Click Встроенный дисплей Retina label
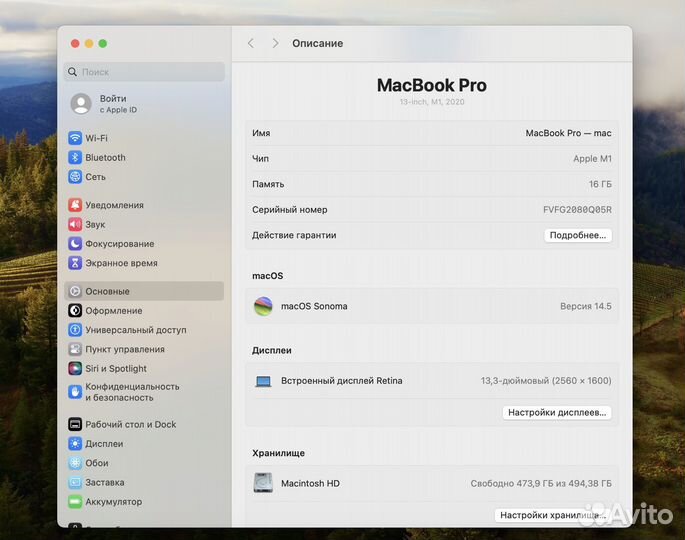This screenshot has width=685, height=540. coord(342,381)
